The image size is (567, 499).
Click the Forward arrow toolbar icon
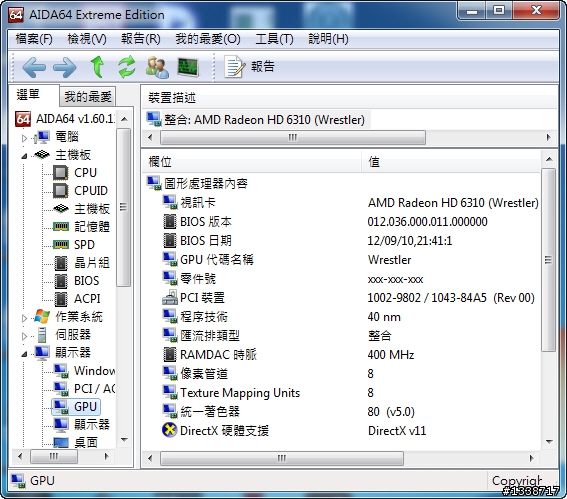(65, 67)
